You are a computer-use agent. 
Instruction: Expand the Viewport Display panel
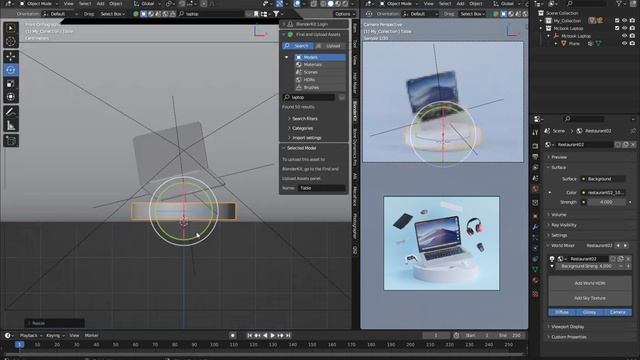click(567, 327)
